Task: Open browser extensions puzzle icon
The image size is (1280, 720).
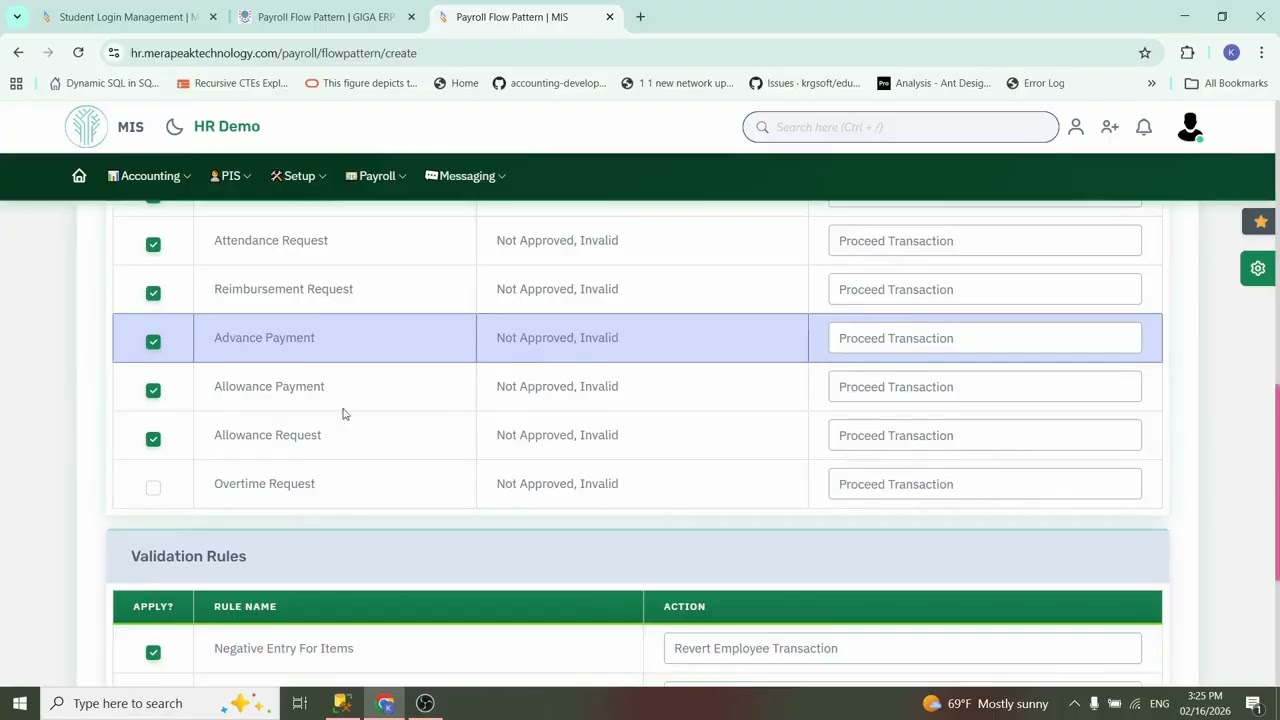Action: (x=1187, y=53)
